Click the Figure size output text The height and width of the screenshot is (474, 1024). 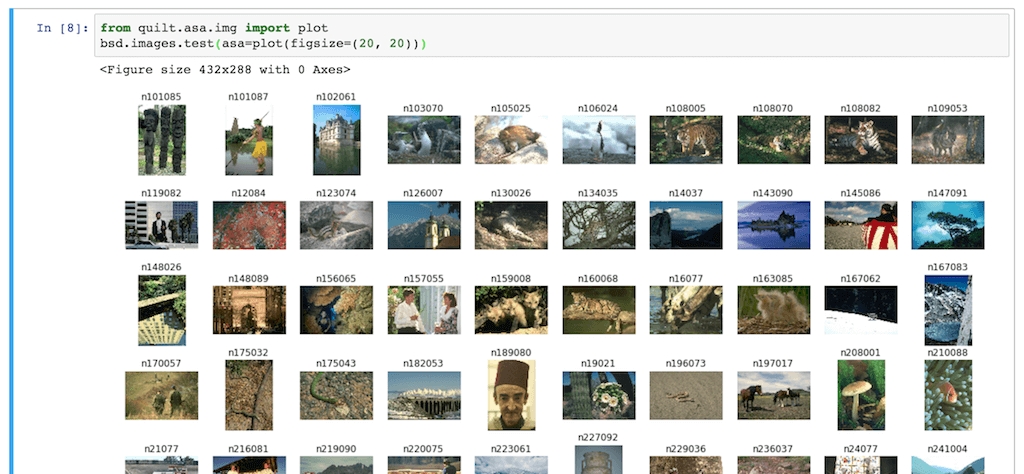click(225, 70)
